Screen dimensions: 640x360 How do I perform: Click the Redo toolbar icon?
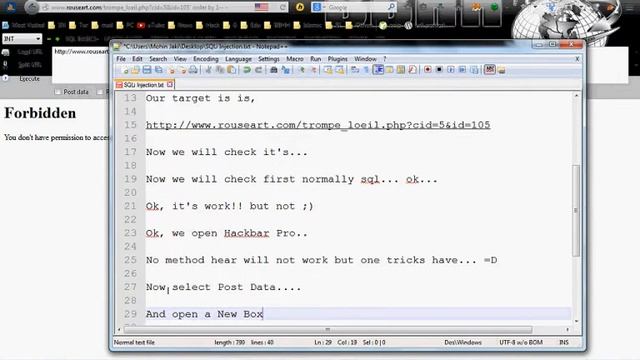pos(258,70)
